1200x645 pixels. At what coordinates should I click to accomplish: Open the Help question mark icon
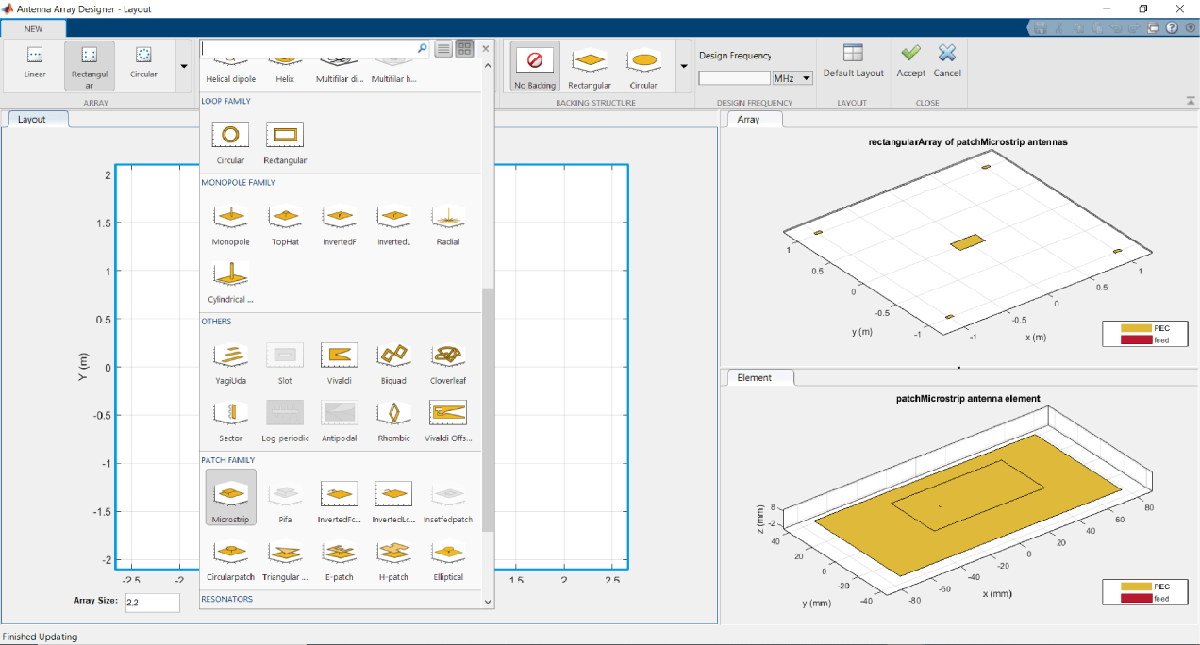pos(1171,28)
